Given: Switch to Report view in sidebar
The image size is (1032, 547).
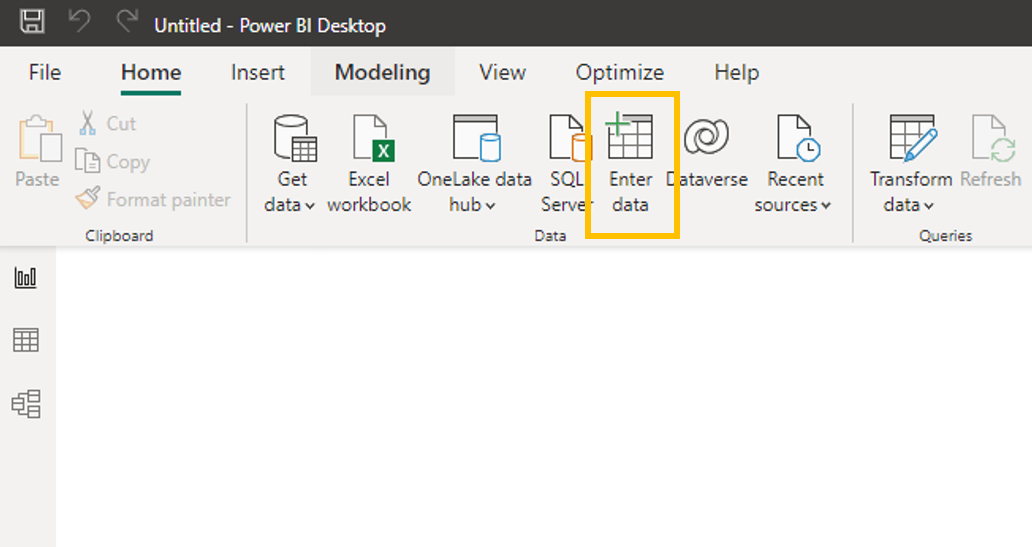Looking at the screenshot, I should click(x=26, y=277).
